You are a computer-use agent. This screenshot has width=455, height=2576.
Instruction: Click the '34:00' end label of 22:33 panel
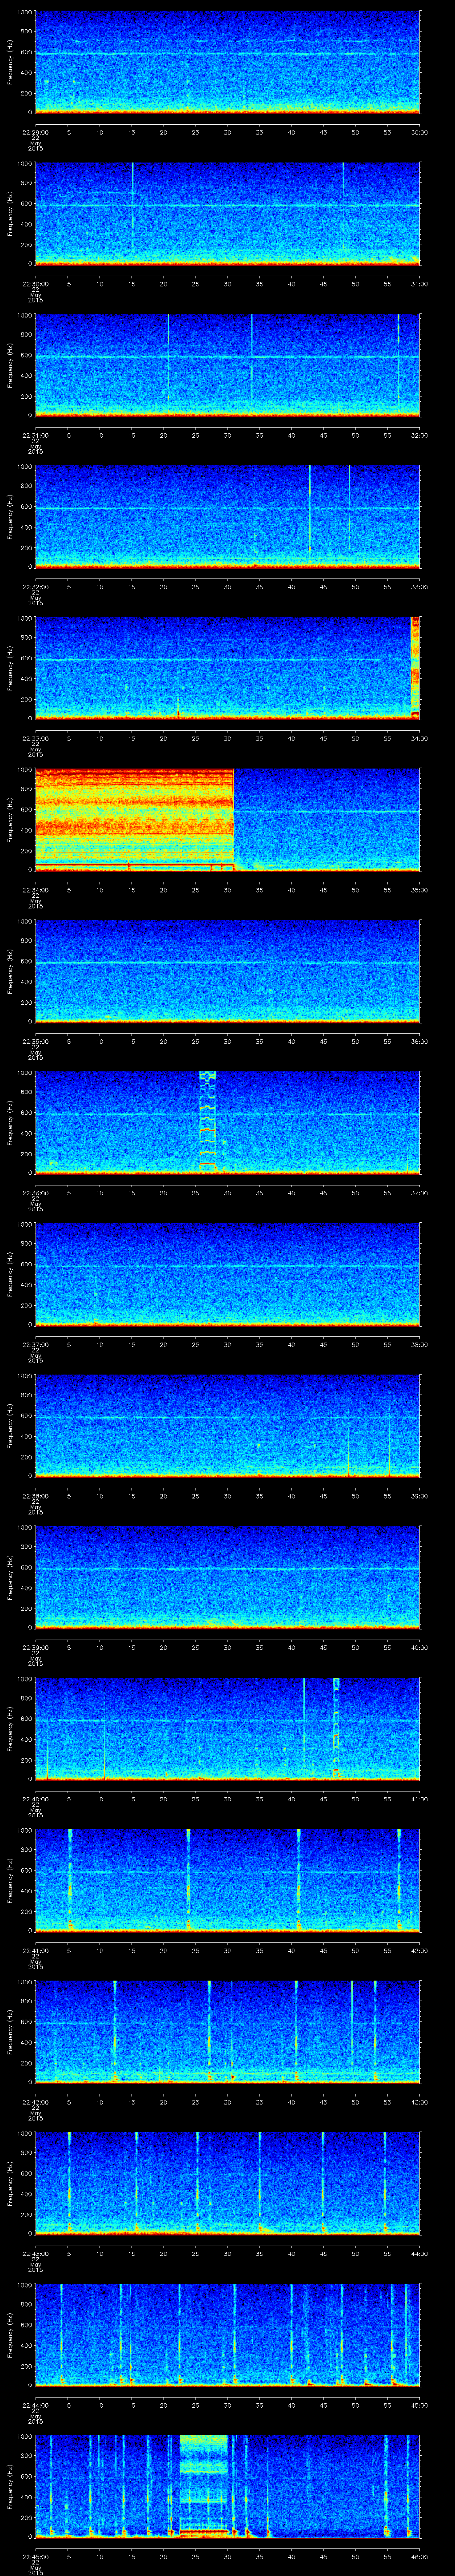coord(420,738)
